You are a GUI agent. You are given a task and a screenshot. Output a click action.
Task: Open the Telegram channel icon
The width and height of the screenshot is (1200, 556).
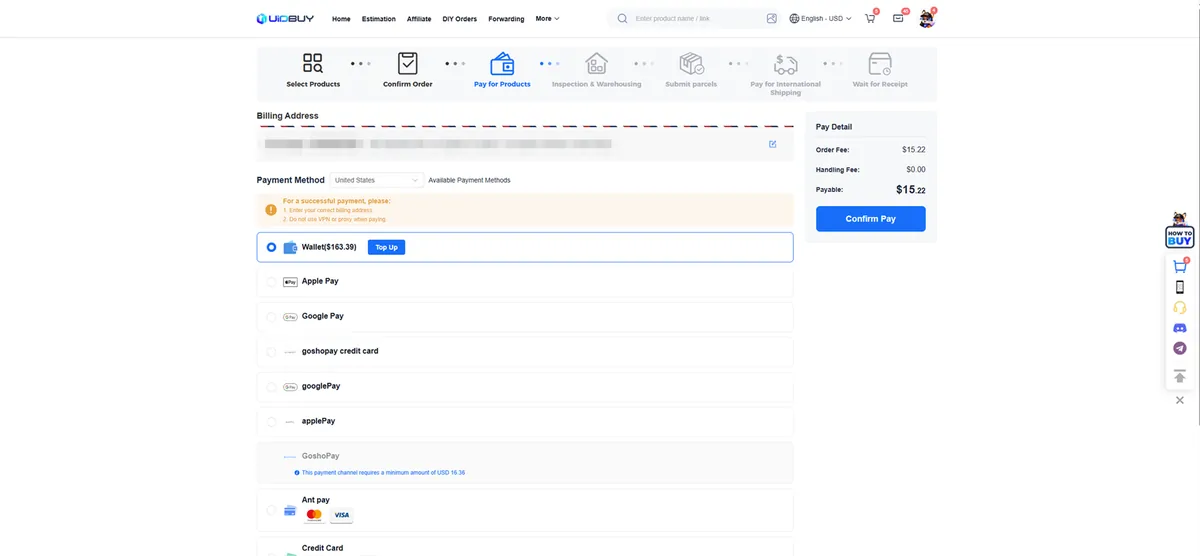[x=1180, y=348]
